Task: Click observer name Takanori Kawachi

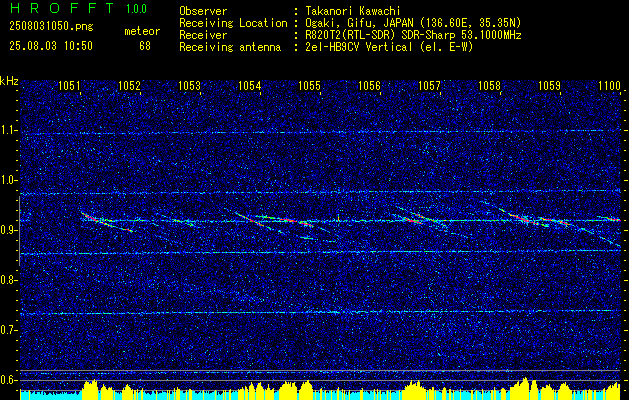Action: (352, 11)
